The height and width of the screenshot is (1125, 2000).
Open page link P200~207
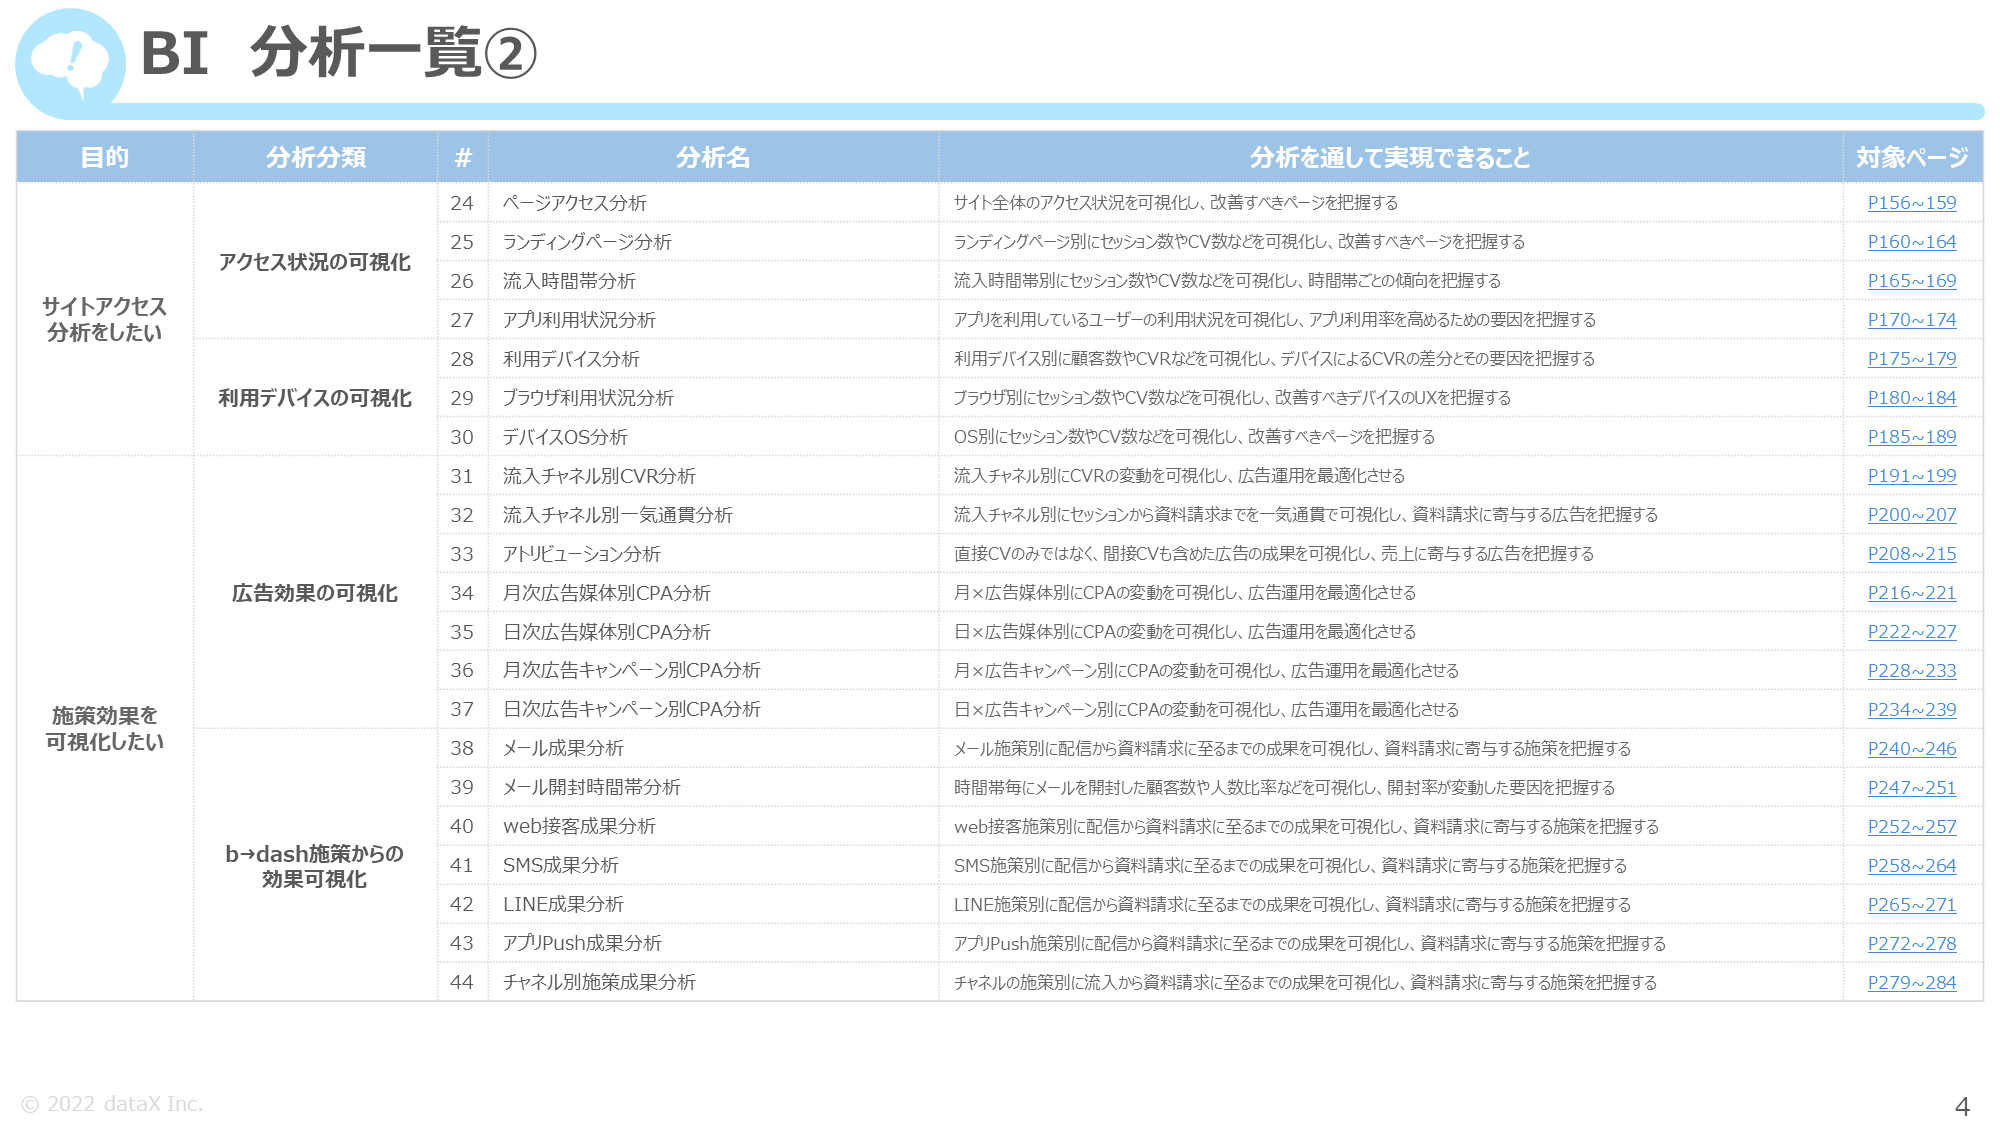pyautogui.click(x=1911, y=515)
